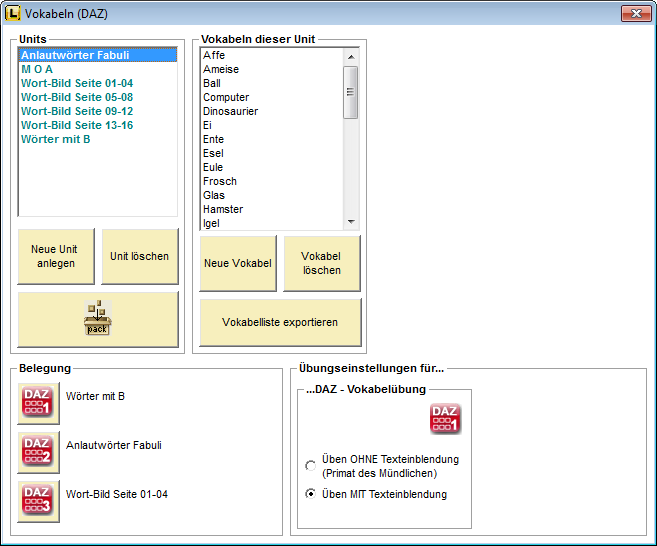Click the DAZ 3 assignment icon

click(38, 501)
